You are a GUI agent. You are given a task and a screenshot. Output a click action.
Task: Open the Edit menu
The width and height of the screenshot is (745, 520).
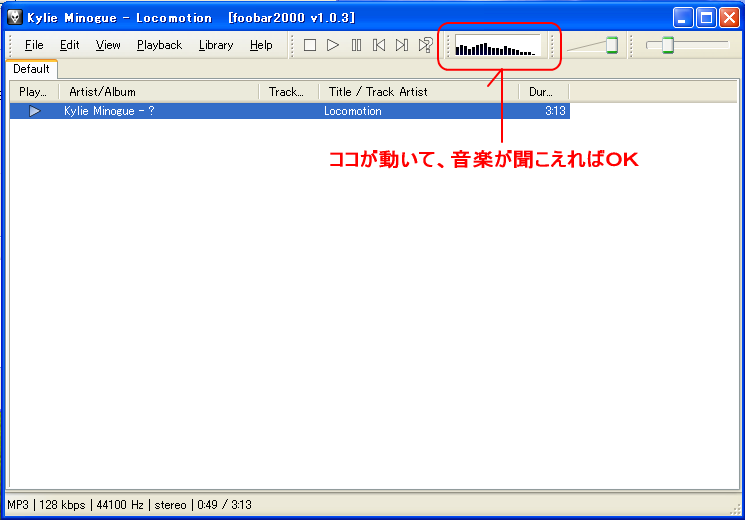point(69,45)
